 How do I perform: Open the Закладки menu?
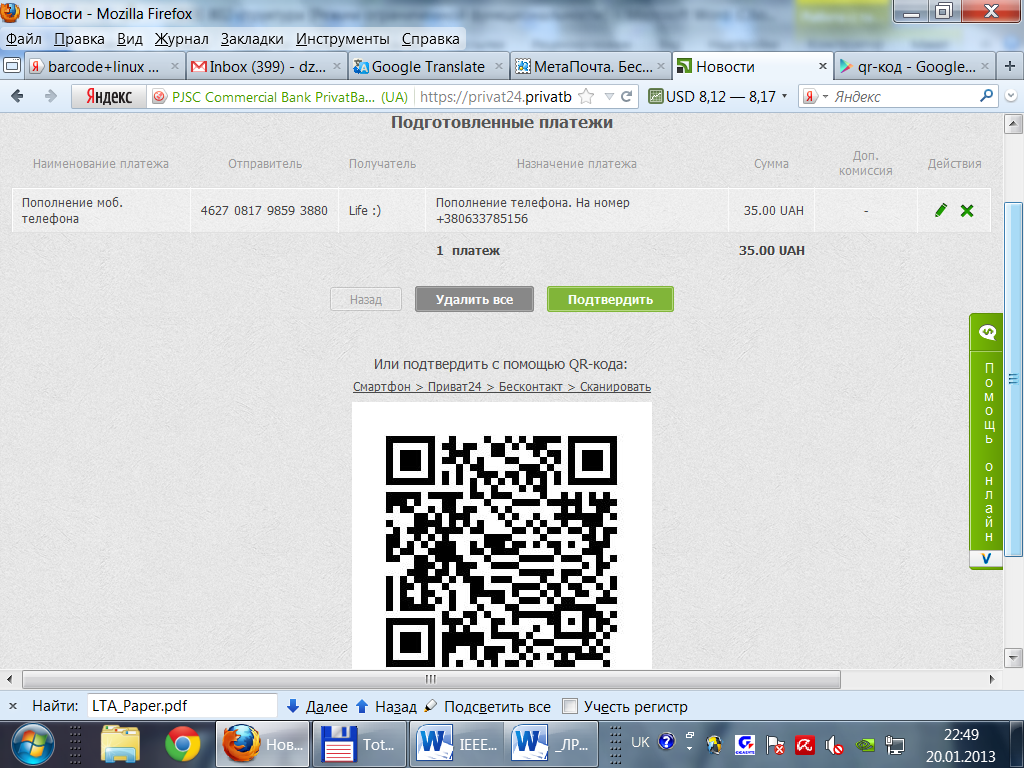pyautogui.click(x=251, y=39)
